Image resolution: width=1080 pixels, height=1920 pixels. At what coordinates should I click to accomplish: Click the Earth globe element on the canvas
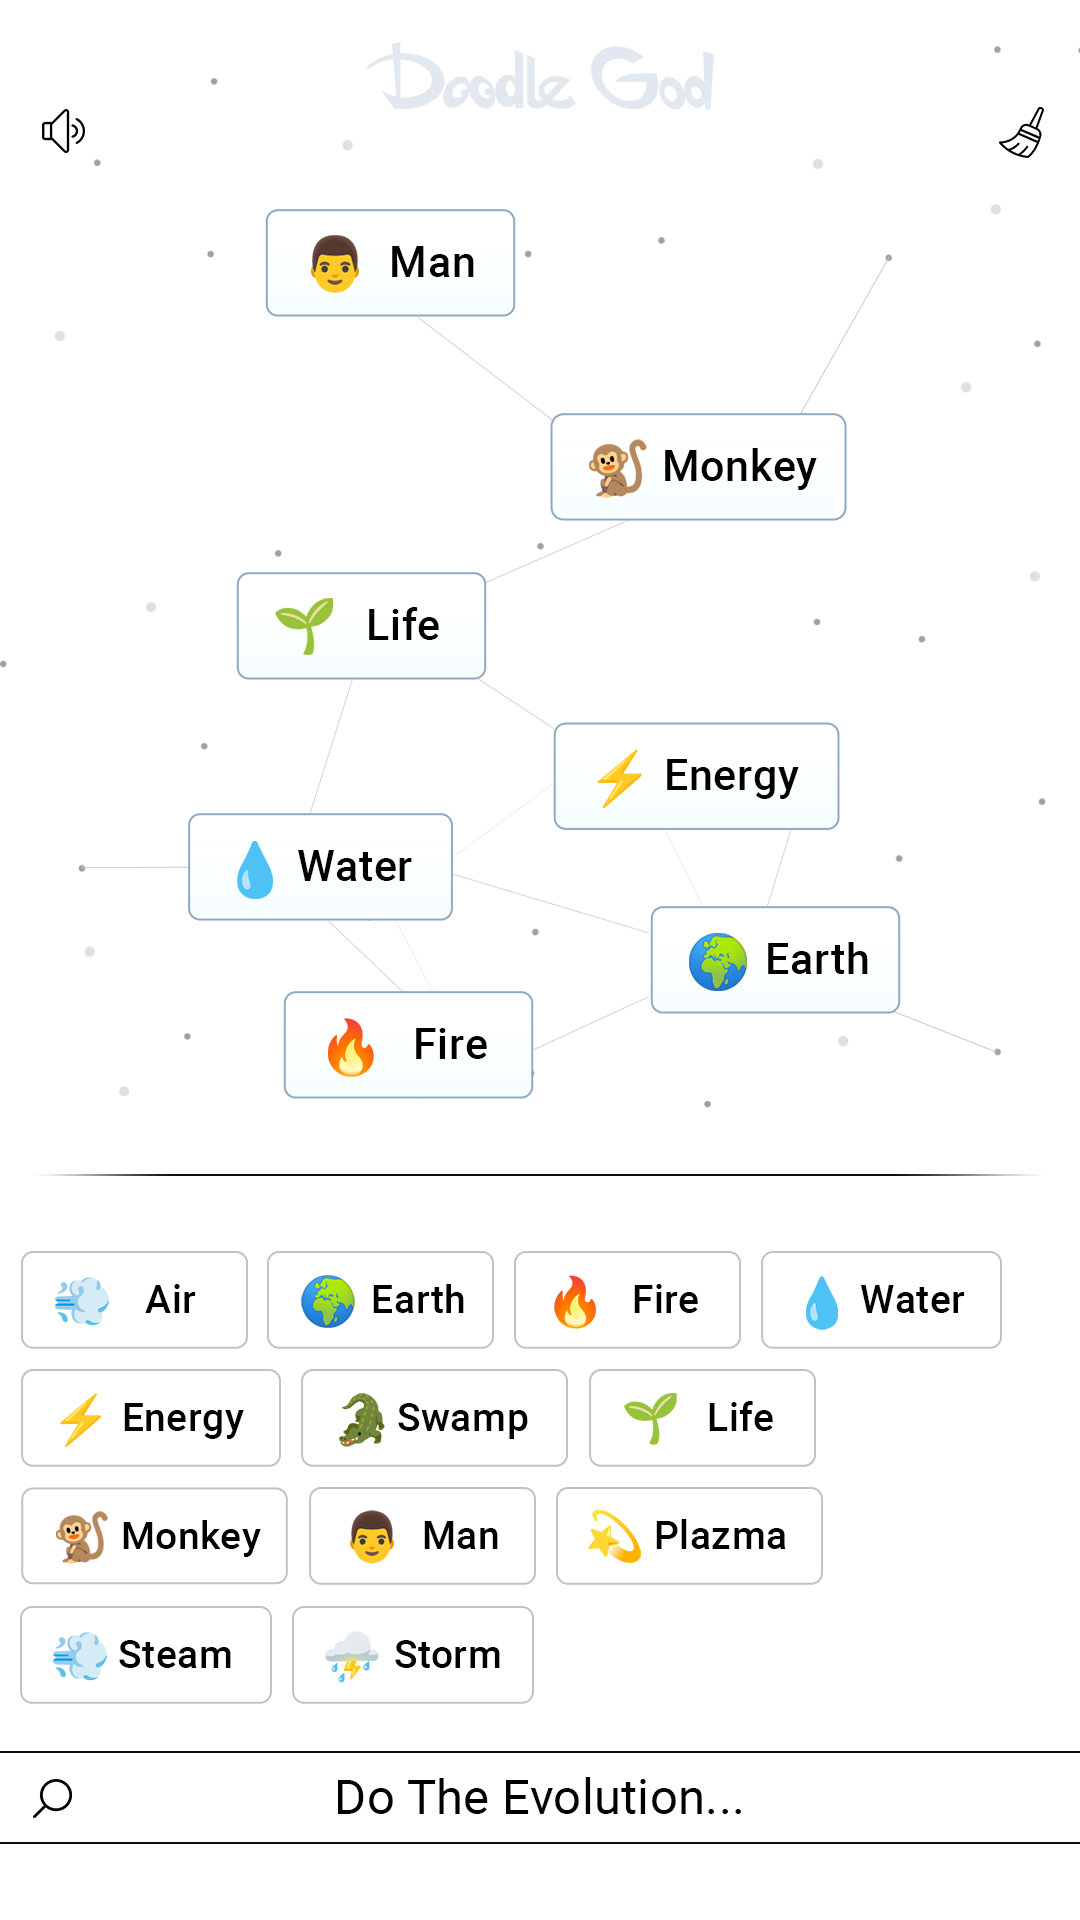pyautogui.click(x=775, y=960)
